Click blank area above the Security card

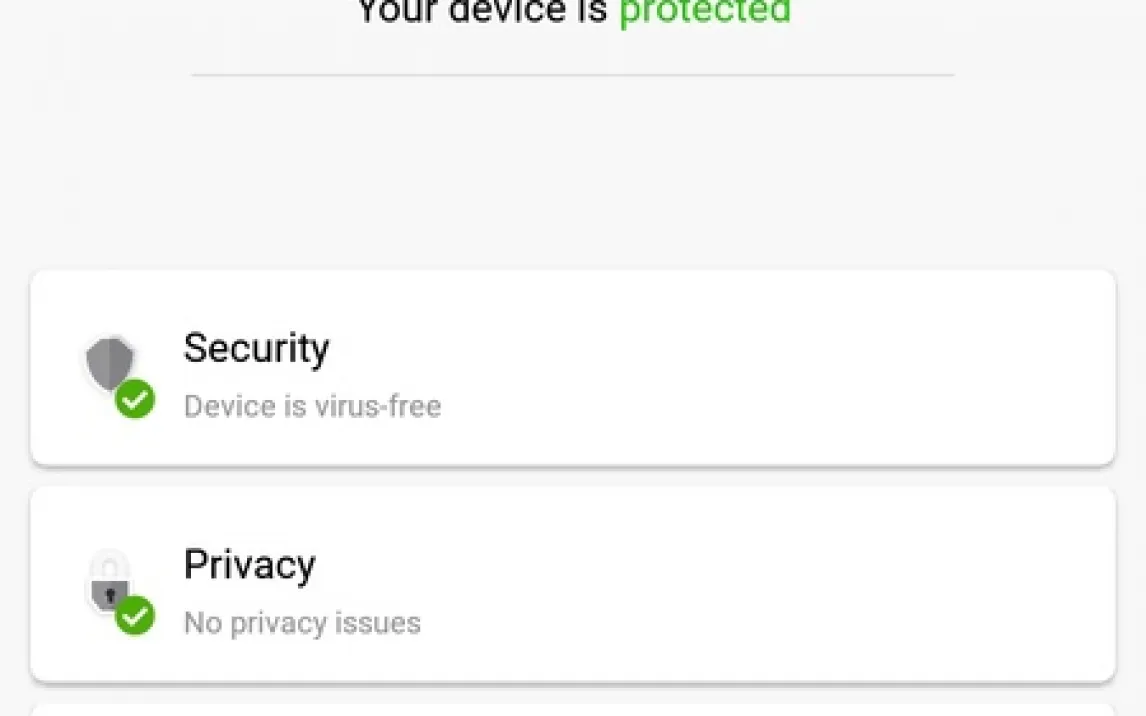(572, 180)
